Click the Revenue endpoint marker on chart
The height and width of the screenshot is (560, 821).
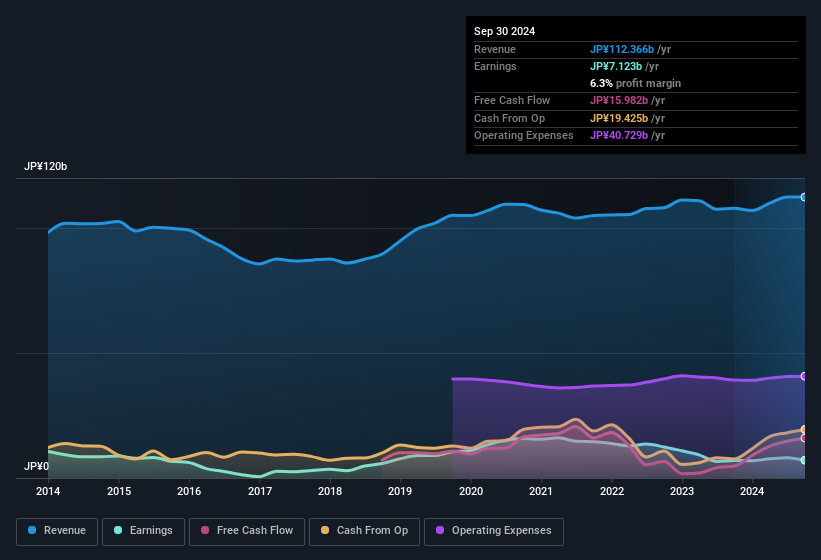804,197
